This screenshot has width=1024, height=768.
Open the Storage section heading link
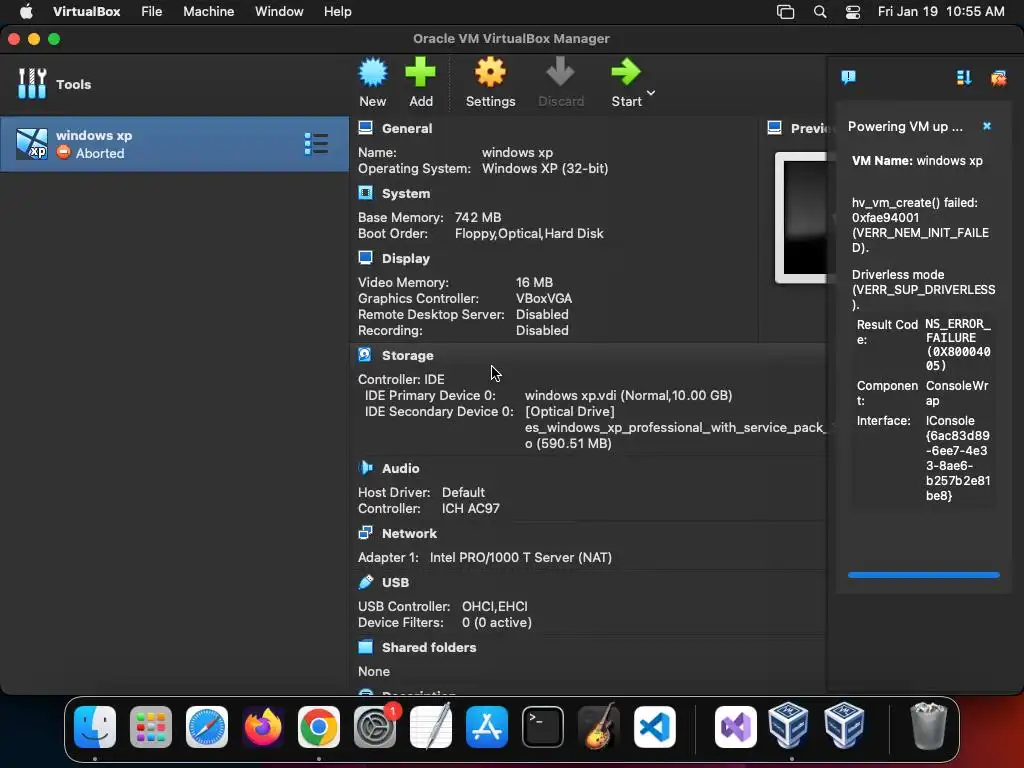pos(408,355)
